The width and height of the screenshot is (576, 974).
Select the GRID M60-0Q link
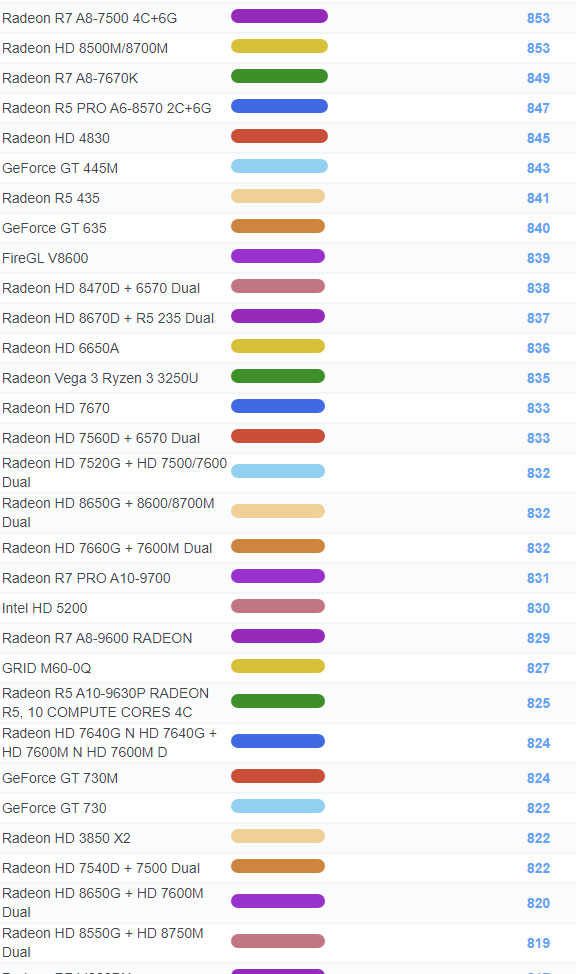coord(47,668)
